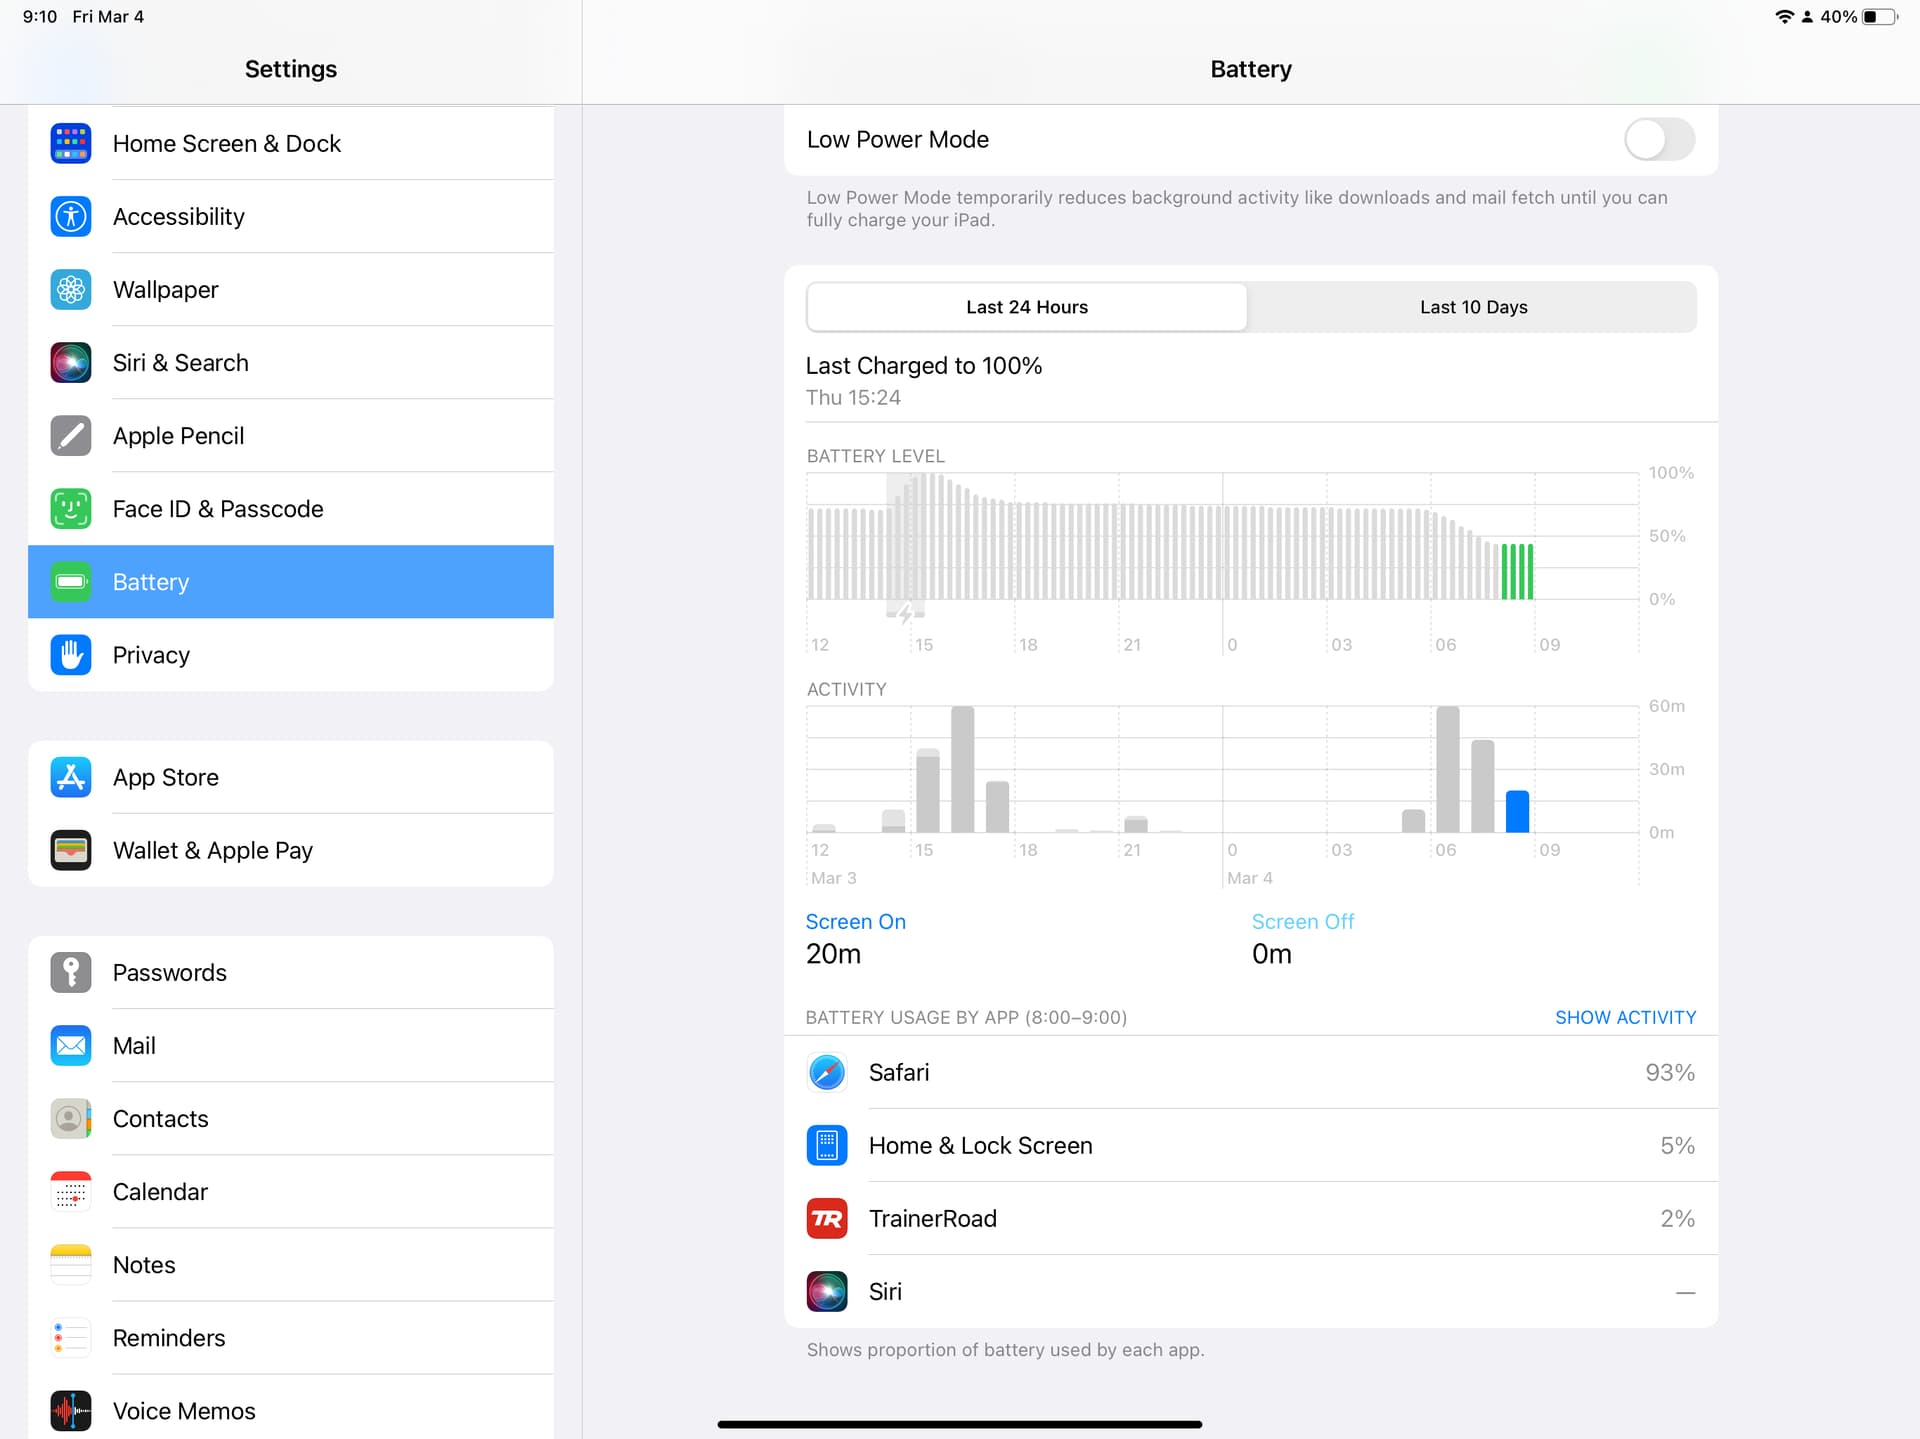Tap the green battery level bars
The image size is (1920, 1439).
pos(1517,571)
